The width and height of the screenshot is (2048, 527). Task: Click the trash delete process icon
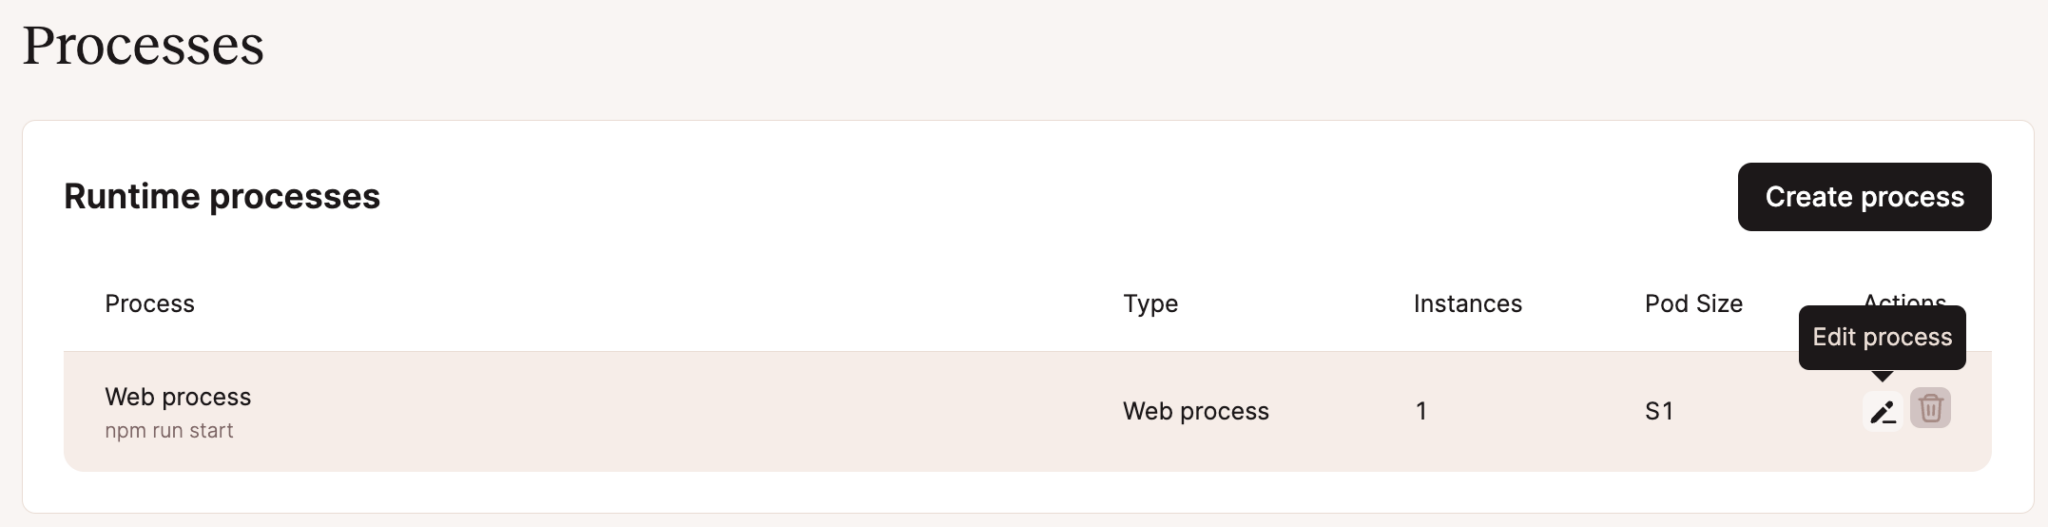point(1930,408)
